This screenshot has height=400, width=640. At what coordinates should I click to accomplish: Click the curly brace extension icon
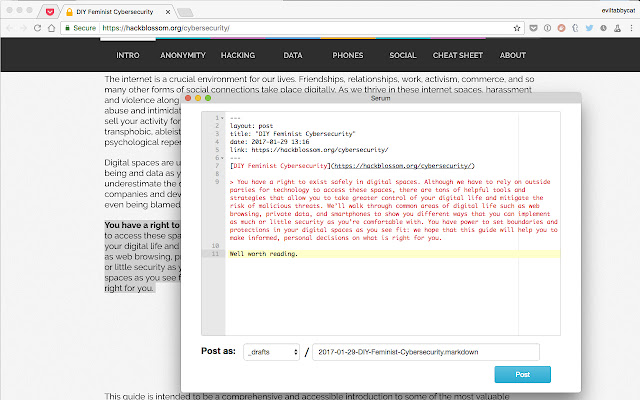click(x=575, y=28)
